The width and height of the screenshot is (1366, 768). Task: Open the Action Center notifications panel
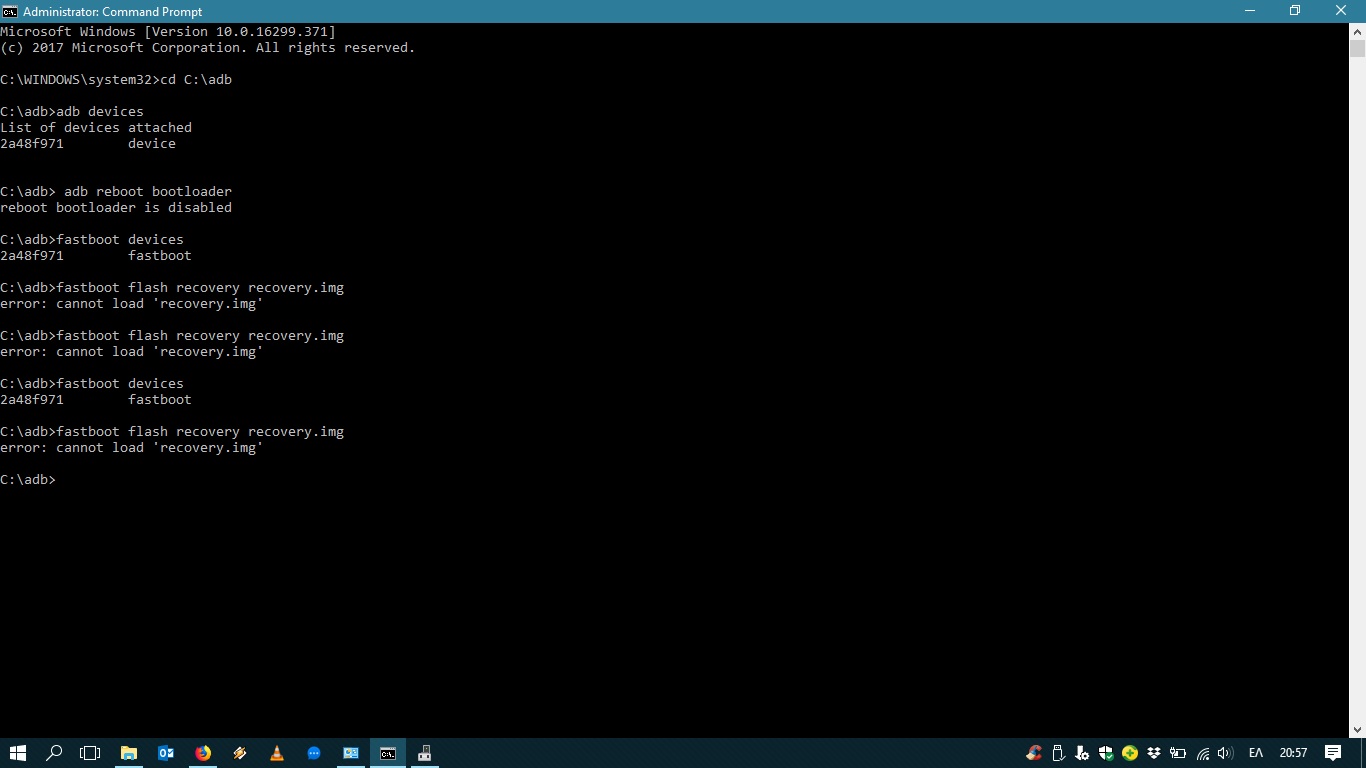click(x=1333, y=753)
